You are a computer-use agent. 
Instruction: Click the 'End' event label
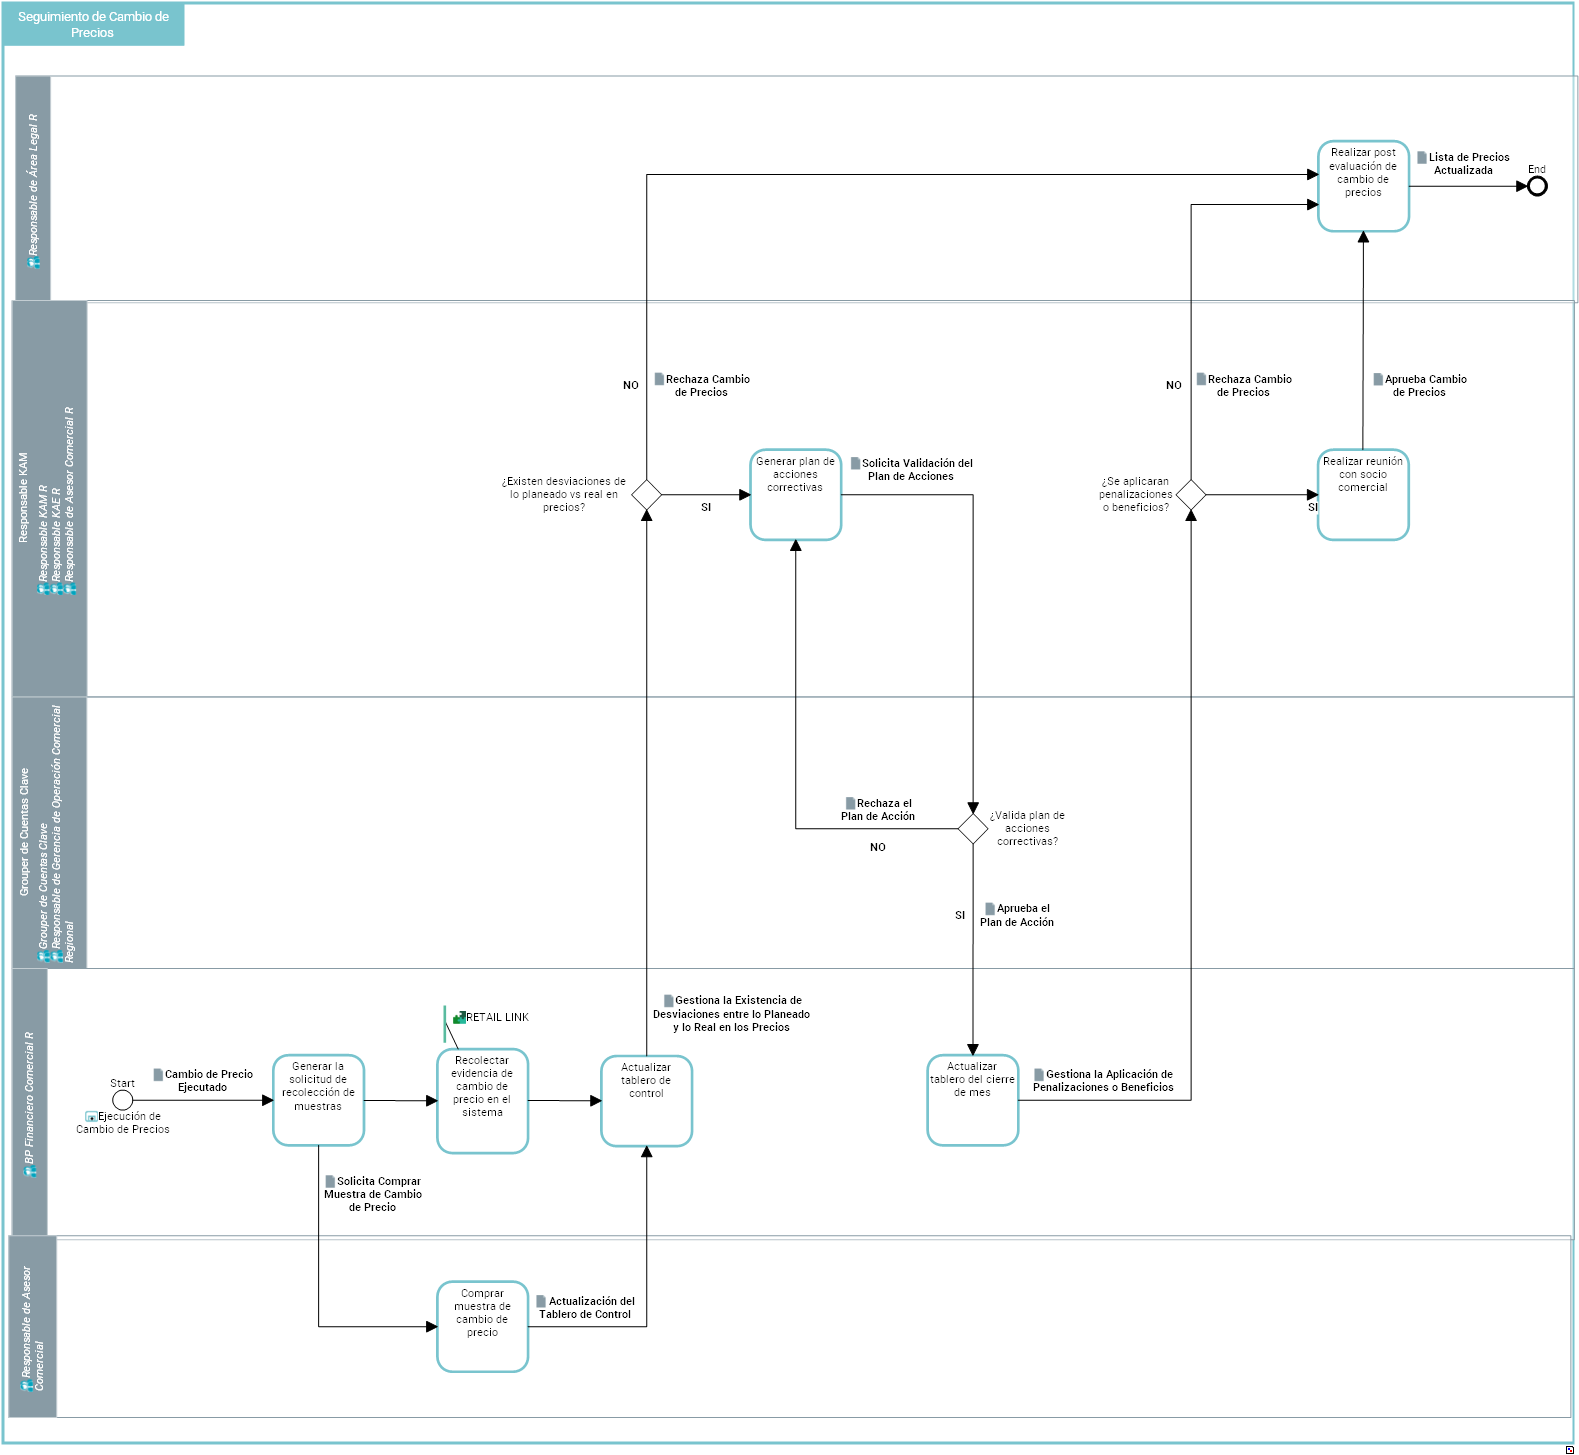point(1537,169)
